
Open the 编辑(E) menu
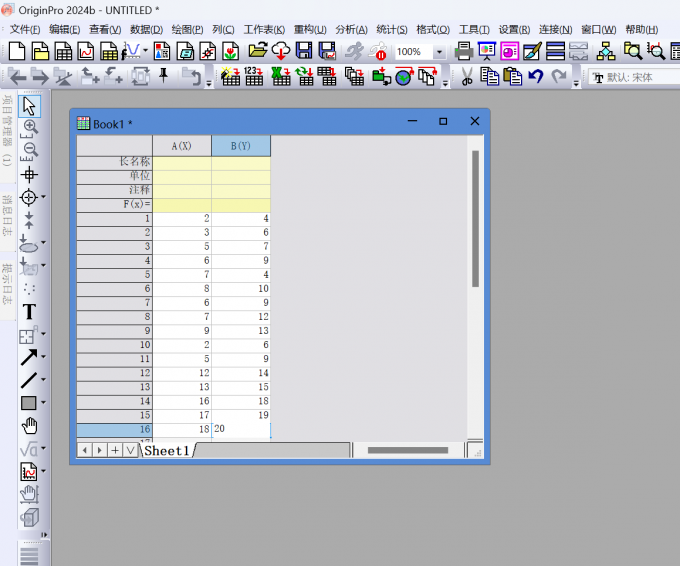[x=65, y=29]
